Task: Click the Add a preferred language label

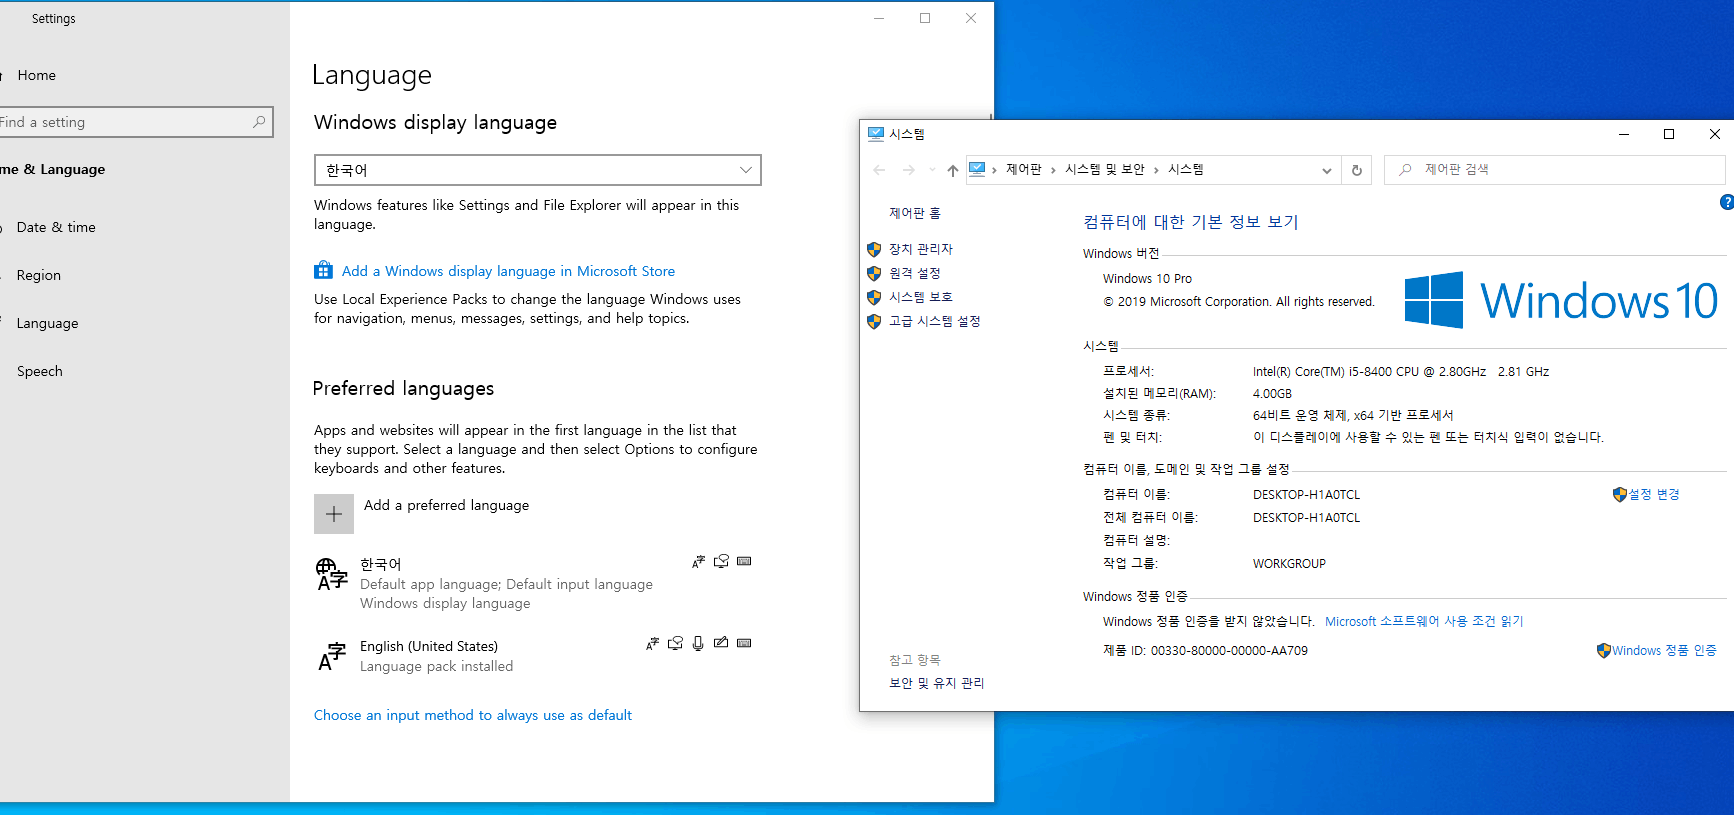Action: (446, 505)
